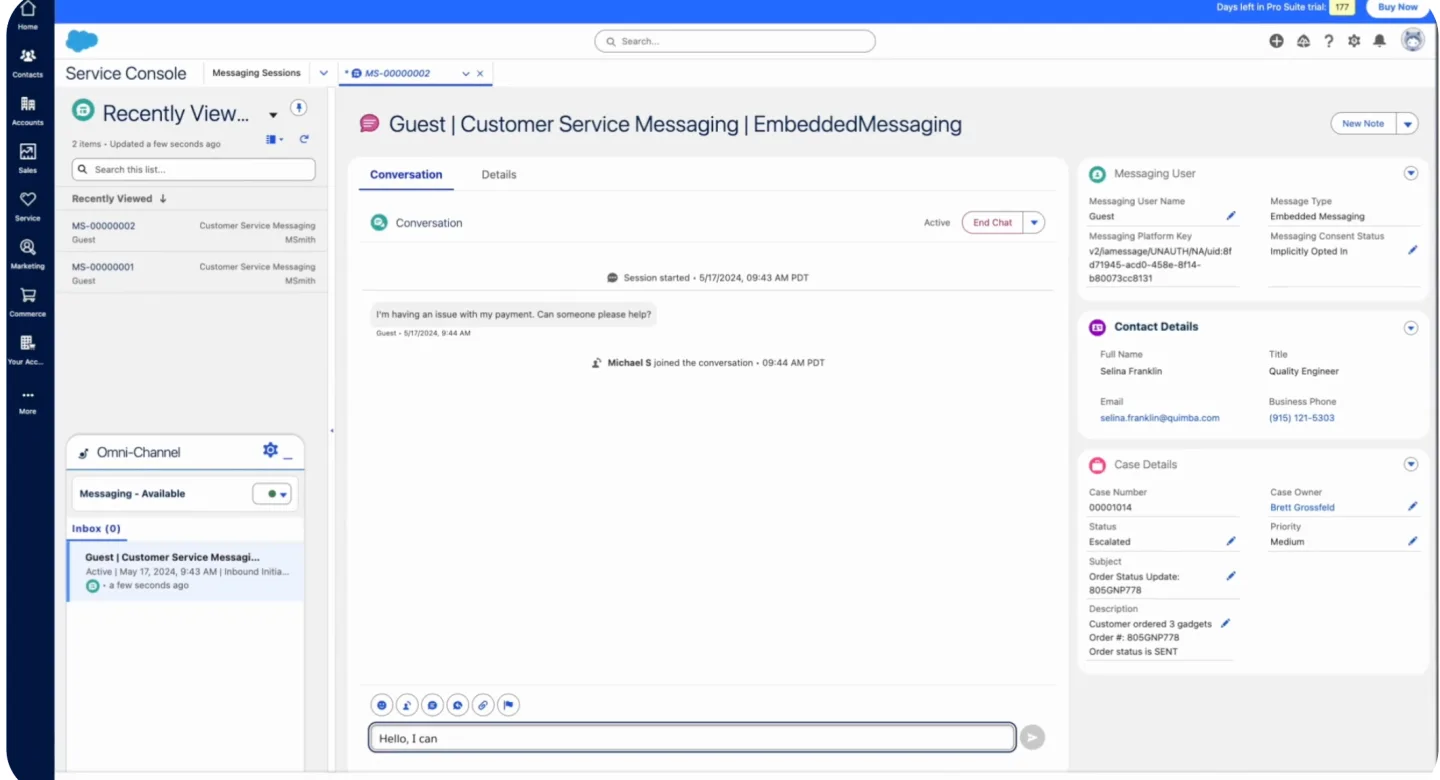
Task: Send the message with the arrow button
Action: (x=1032, y=738)
